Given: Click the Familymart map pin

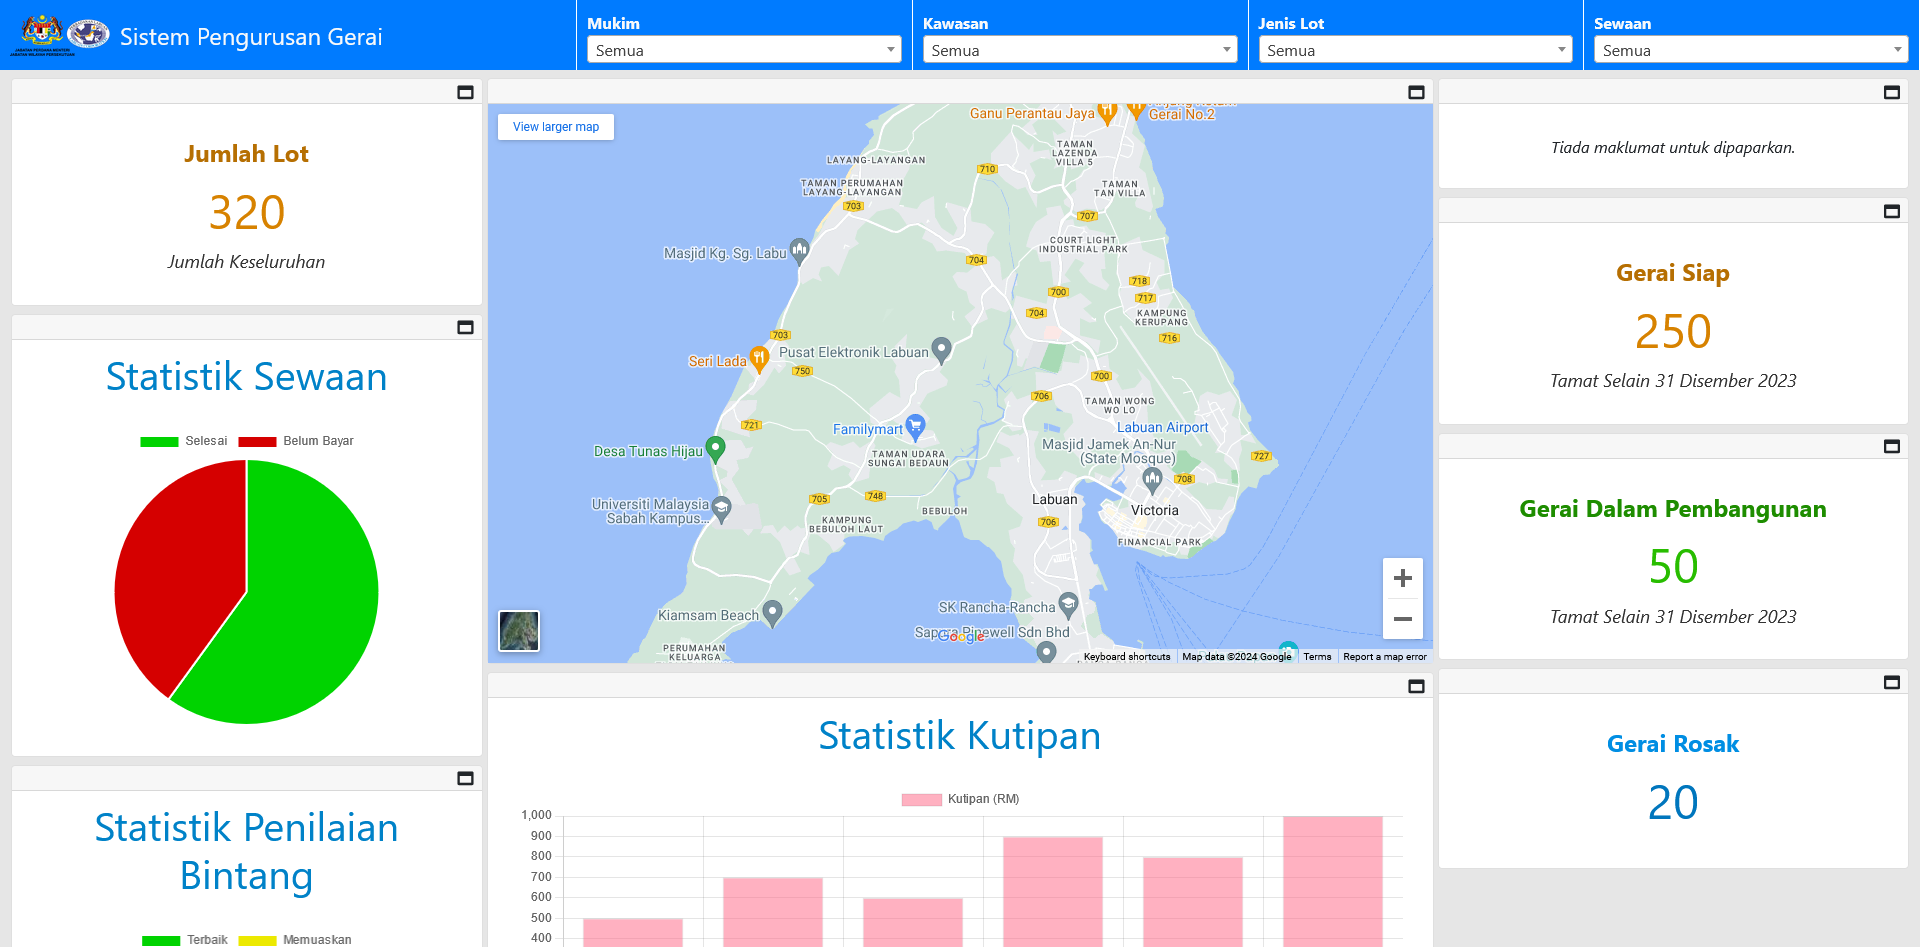Looking at the screenshot, I should (x=914, y=426).
